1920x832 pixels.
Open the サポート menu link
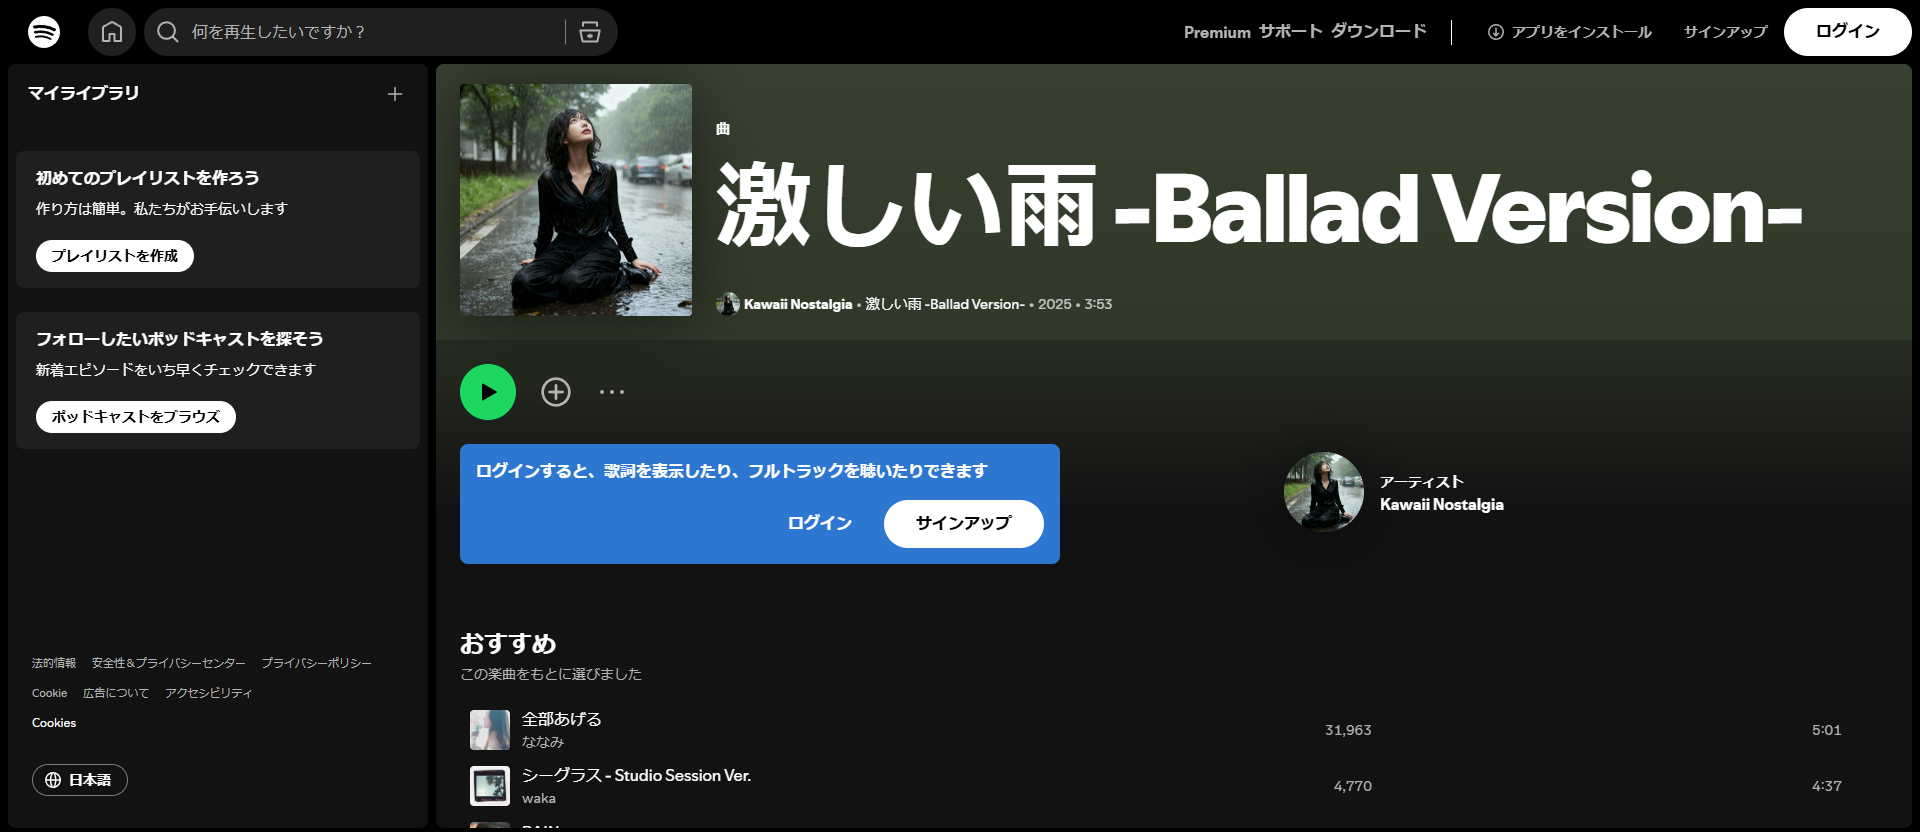click(1290, 32)
